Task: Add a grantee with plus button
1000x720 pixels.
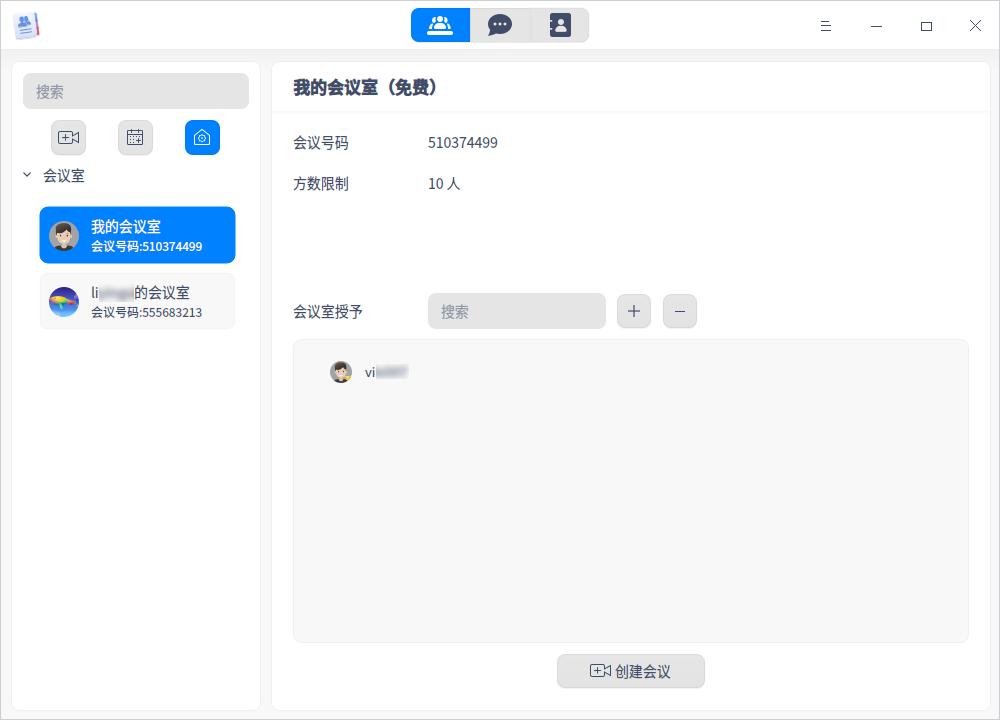Action: tap(634, 311)
